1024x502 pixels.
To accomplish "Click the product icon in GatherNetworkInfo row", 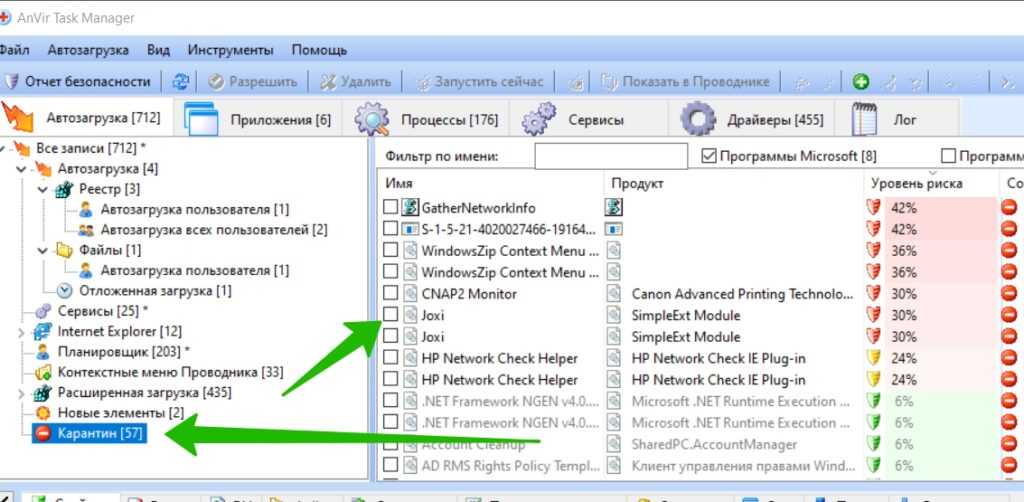I will coord(614,208).
